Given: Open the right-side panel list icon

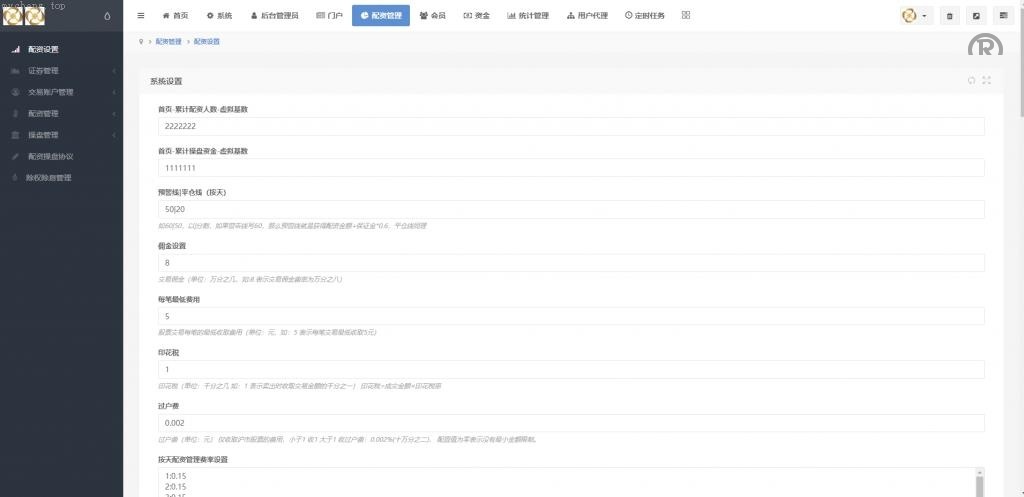Looking at the screenshot, I should point(1003,16).
